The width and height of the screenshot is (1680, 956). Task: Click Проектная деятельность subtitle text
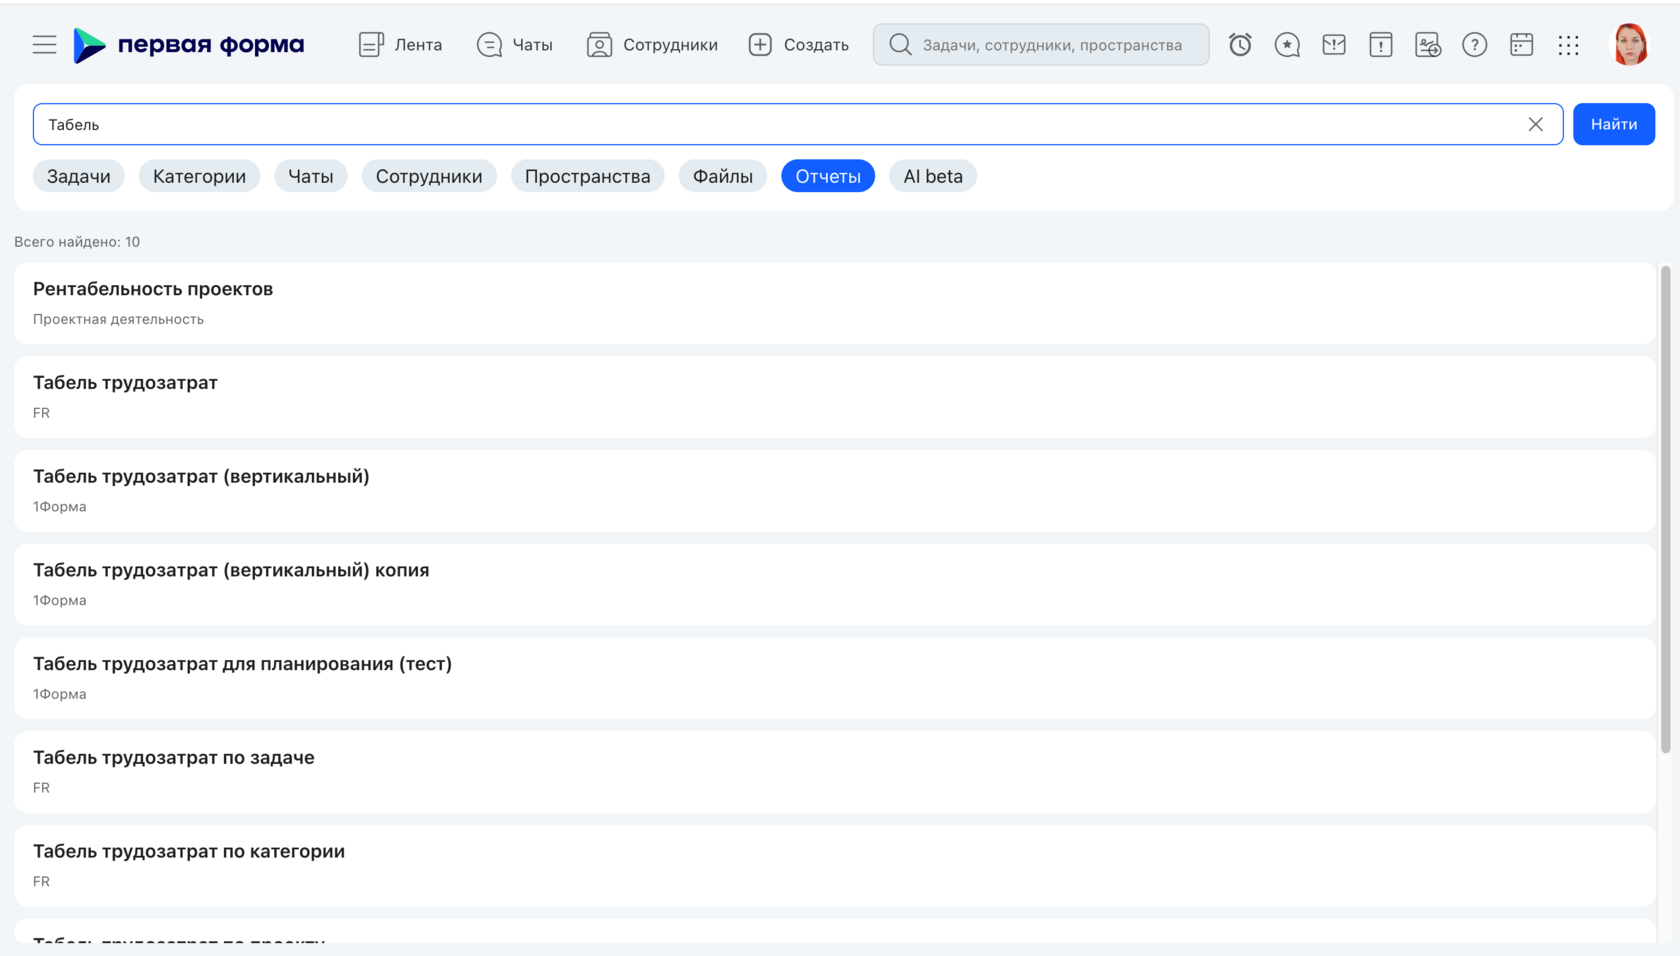(x=118, y=319)
